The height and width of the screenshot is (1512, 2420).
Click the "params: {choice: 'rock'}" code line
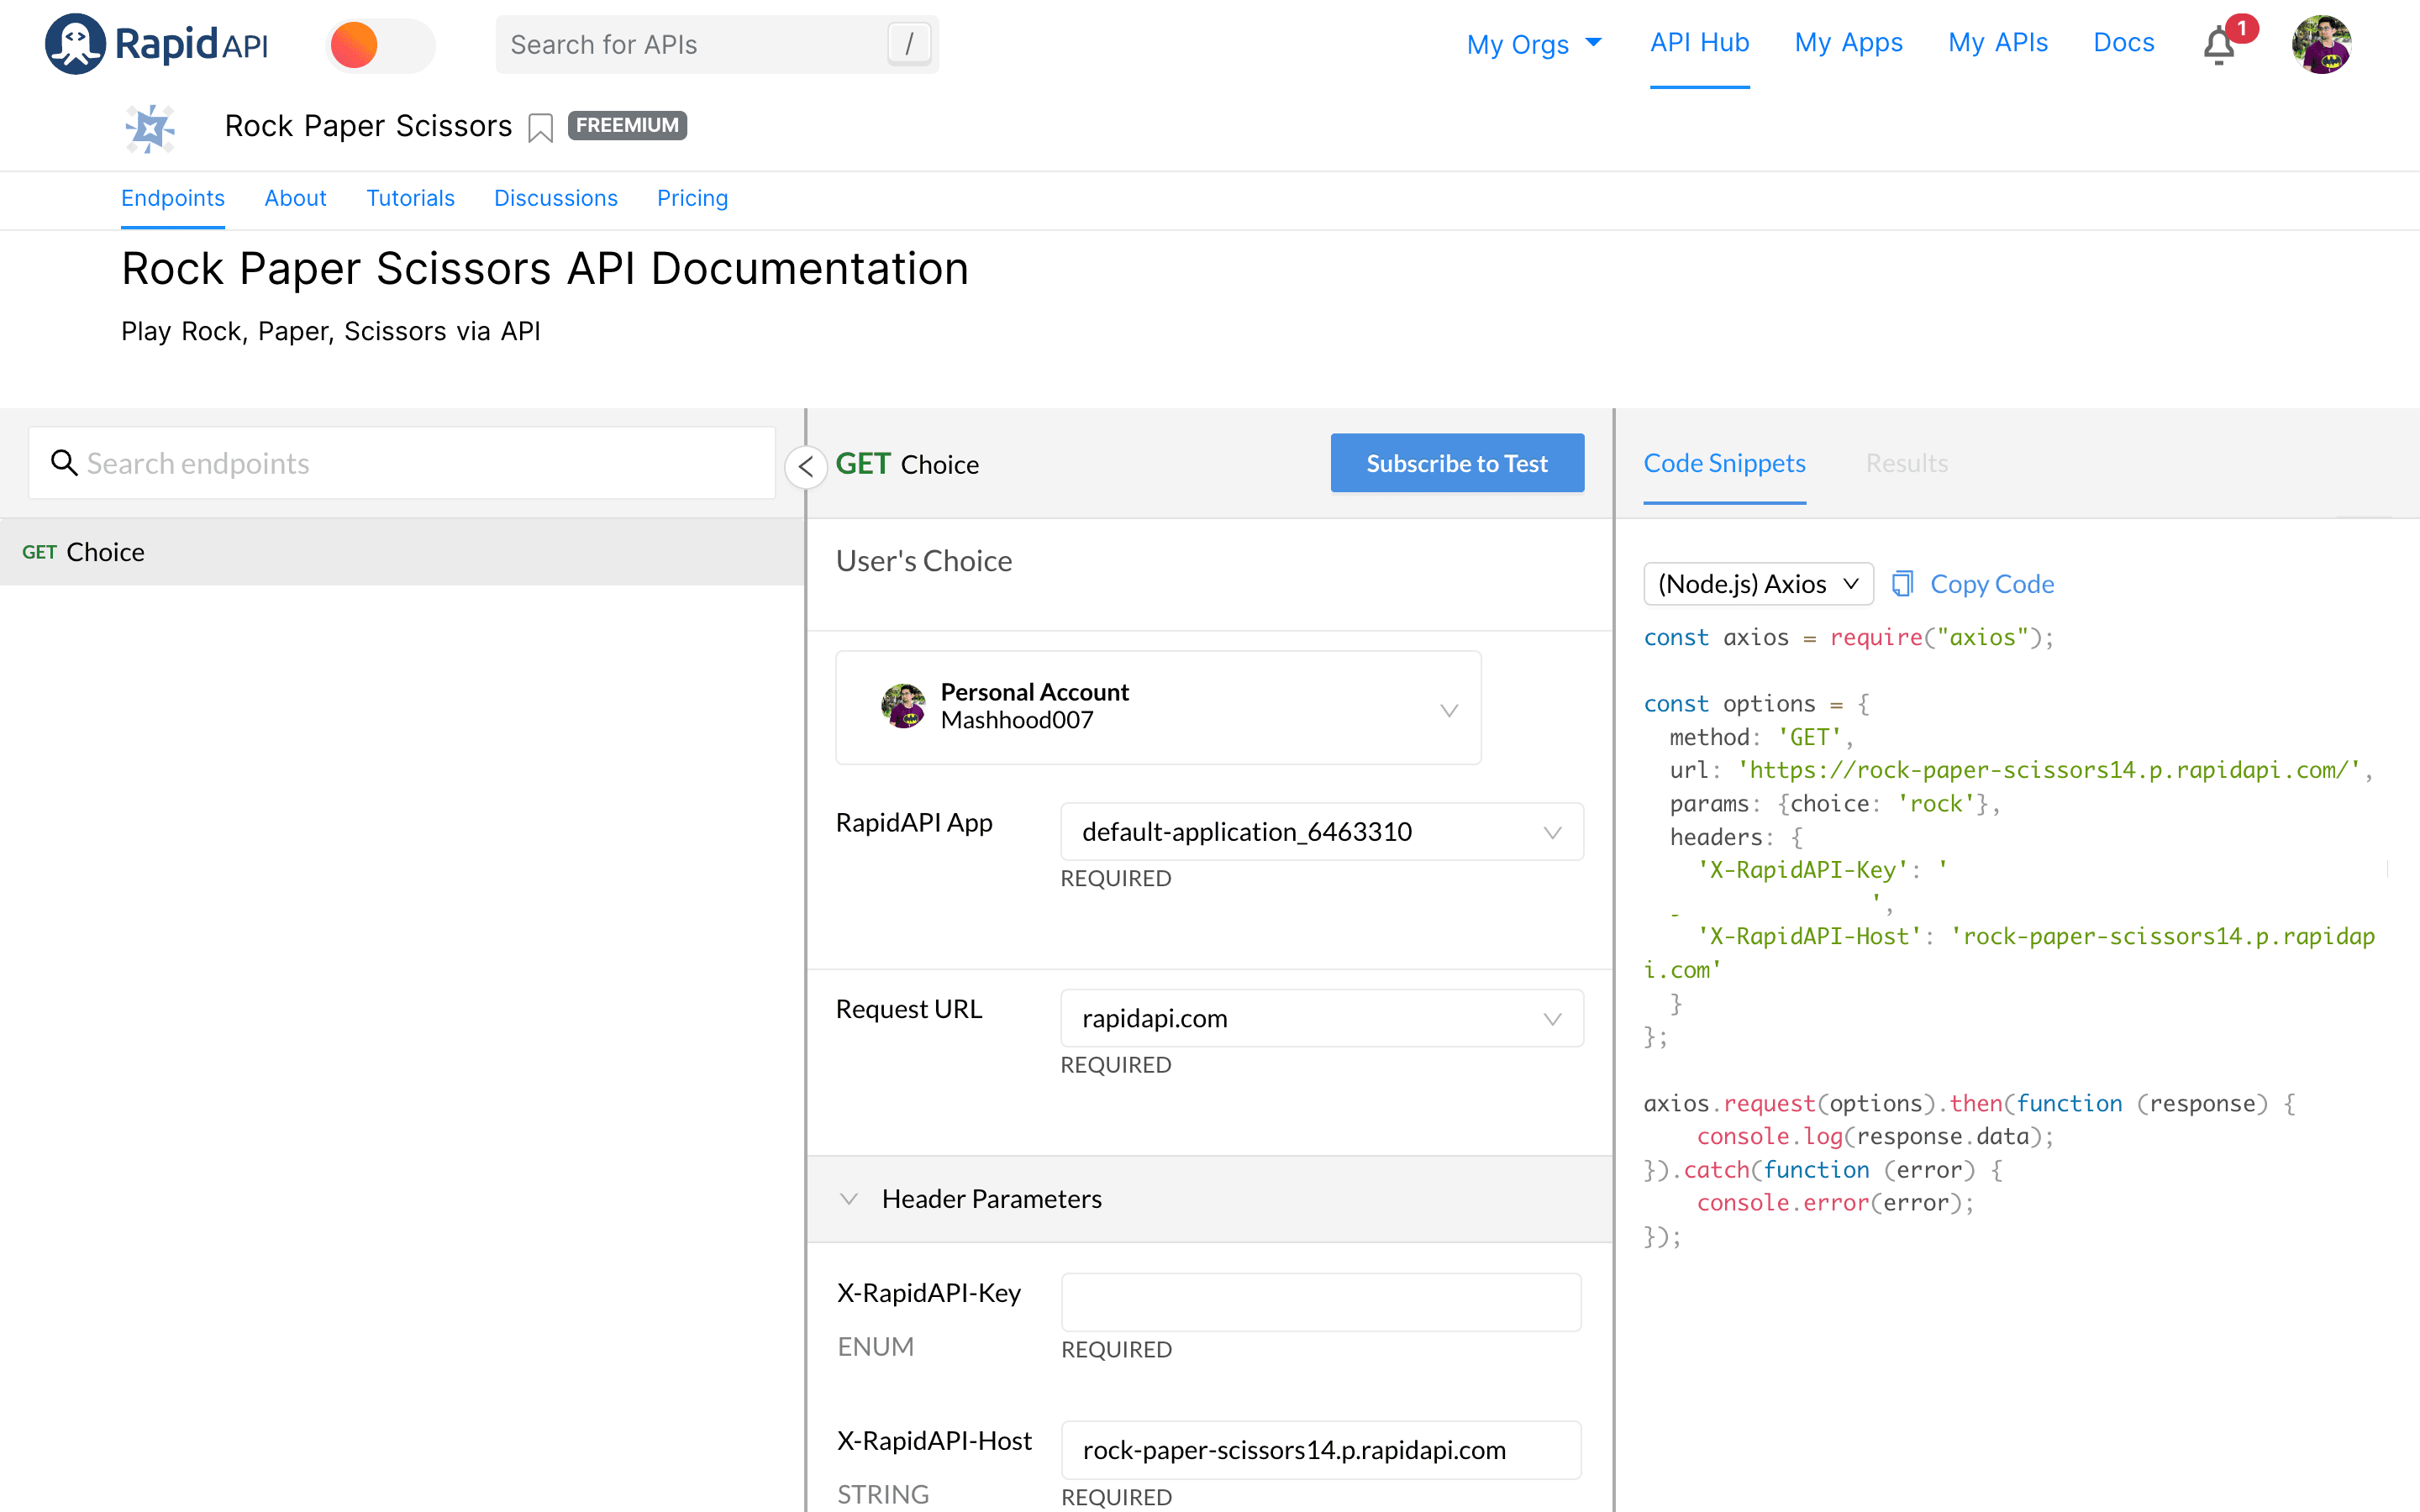1834,803
